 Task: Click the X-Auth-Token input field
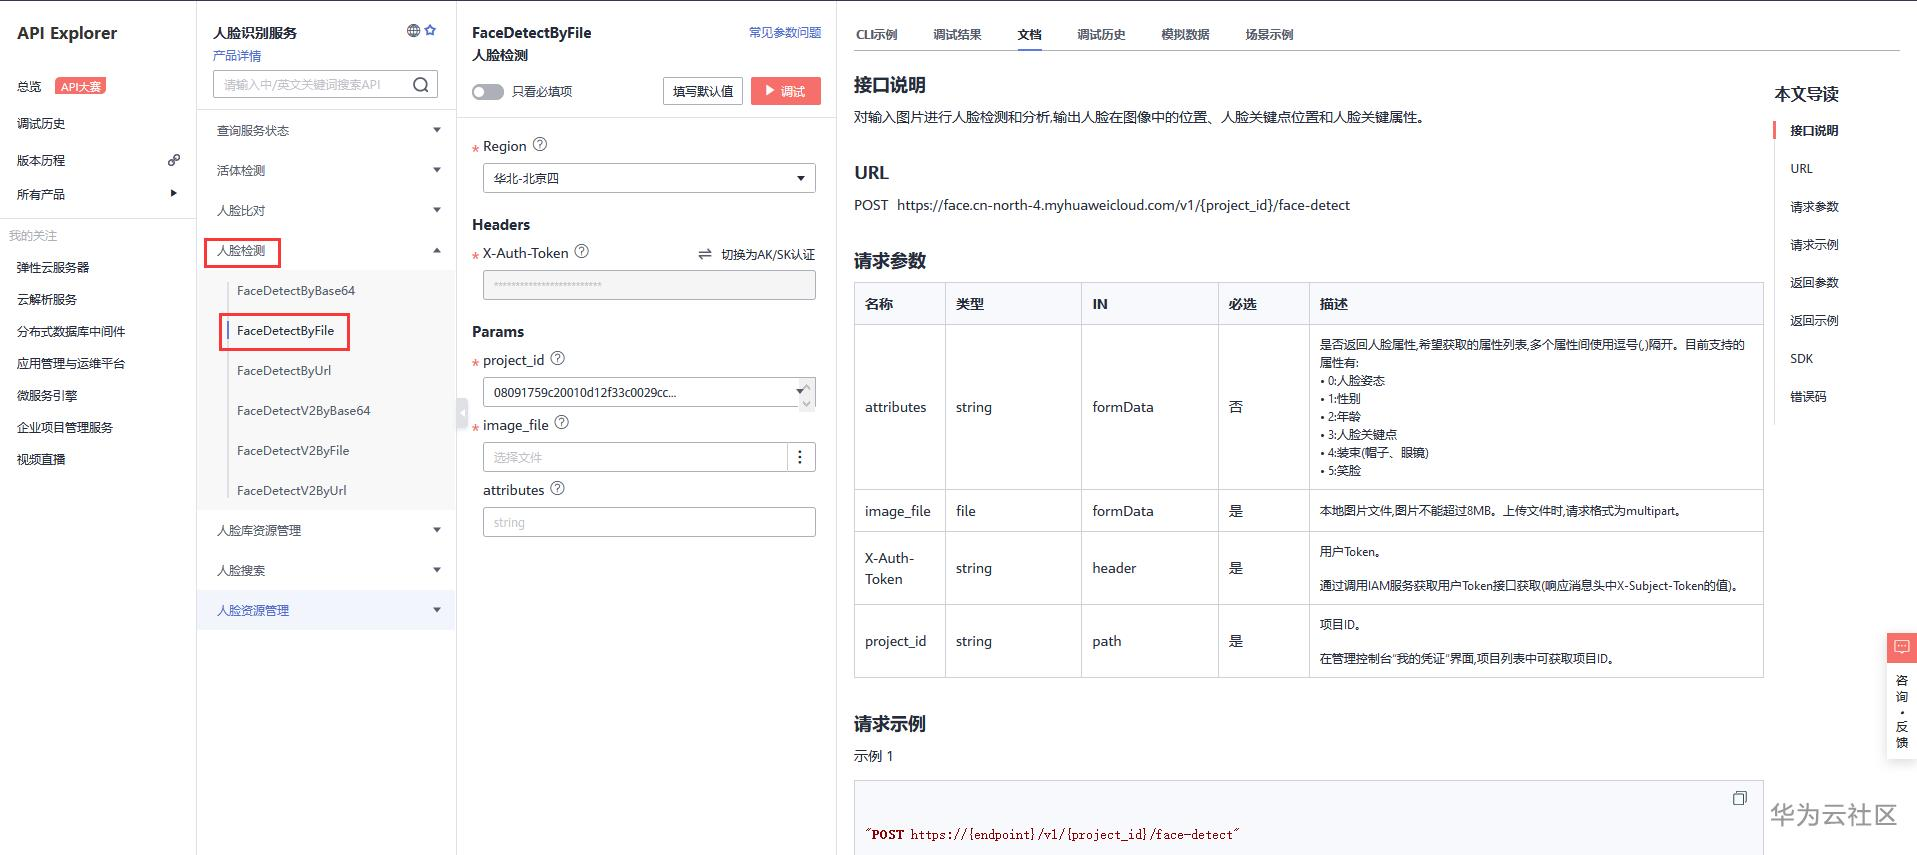point(649,285)
